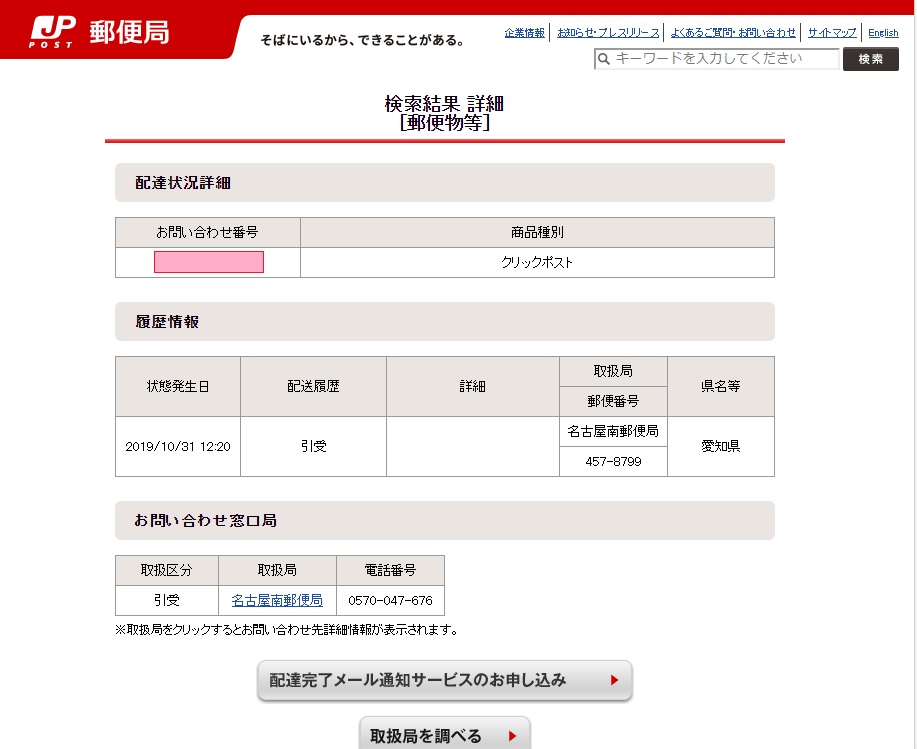This screenshot has width=917, height=749.
Task: Select the 引受 delivery history cell
Action: pyautogui.click(x=313, y=447)
